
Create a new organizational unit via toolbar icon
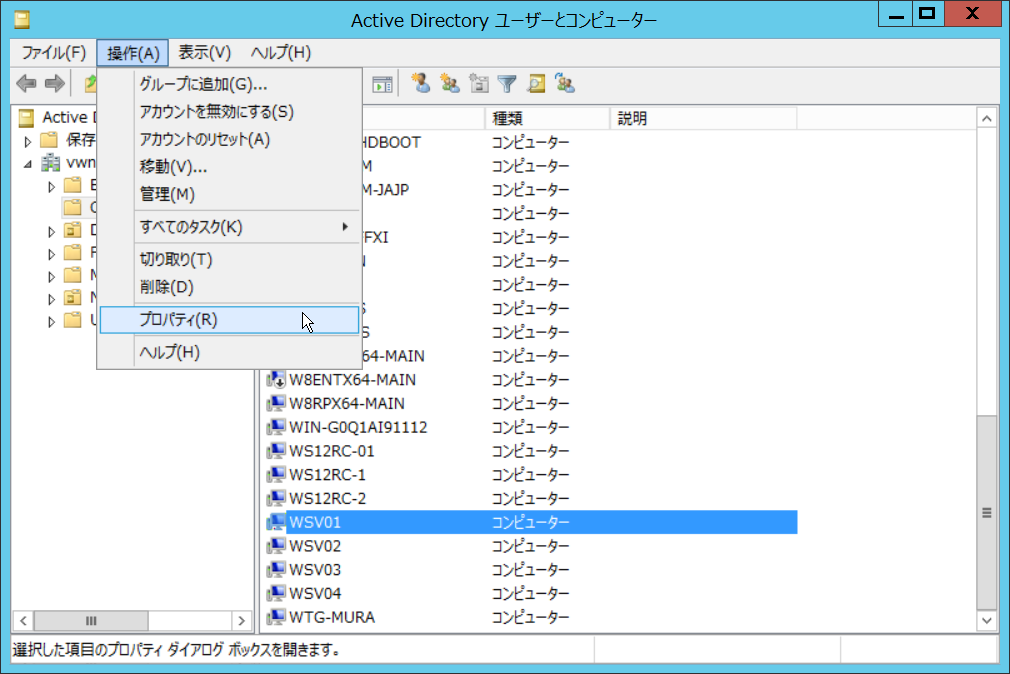(x=479, y=83)
